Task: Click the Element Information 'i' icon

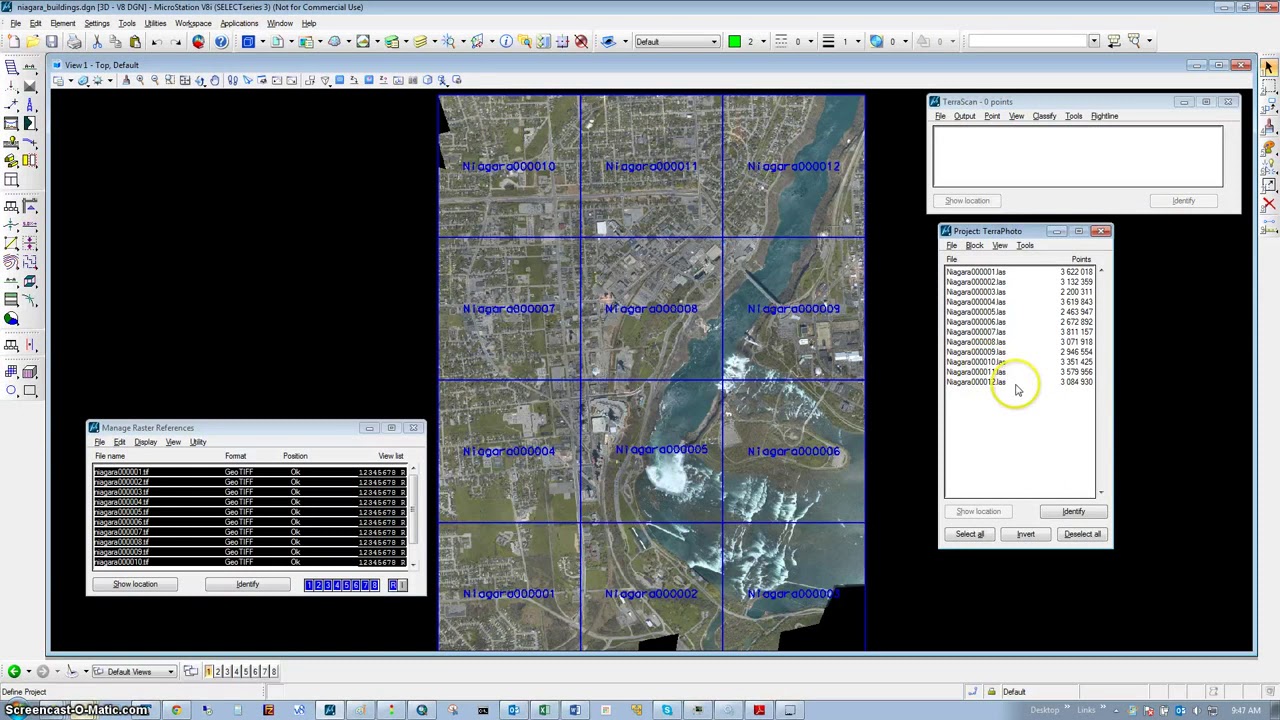Action: tap(506, 41)
